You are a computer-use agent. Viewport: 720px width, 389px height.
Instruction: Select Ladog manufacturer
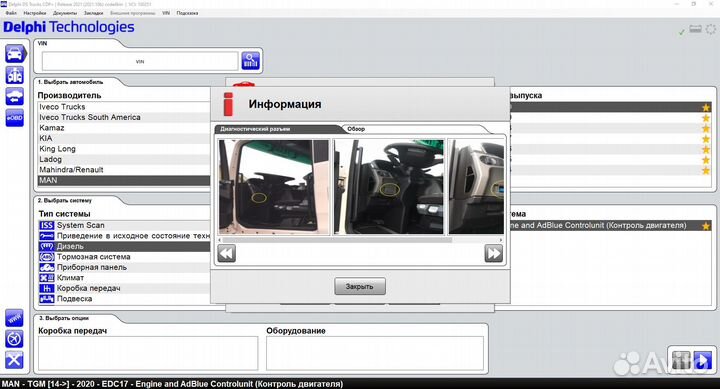124,159
